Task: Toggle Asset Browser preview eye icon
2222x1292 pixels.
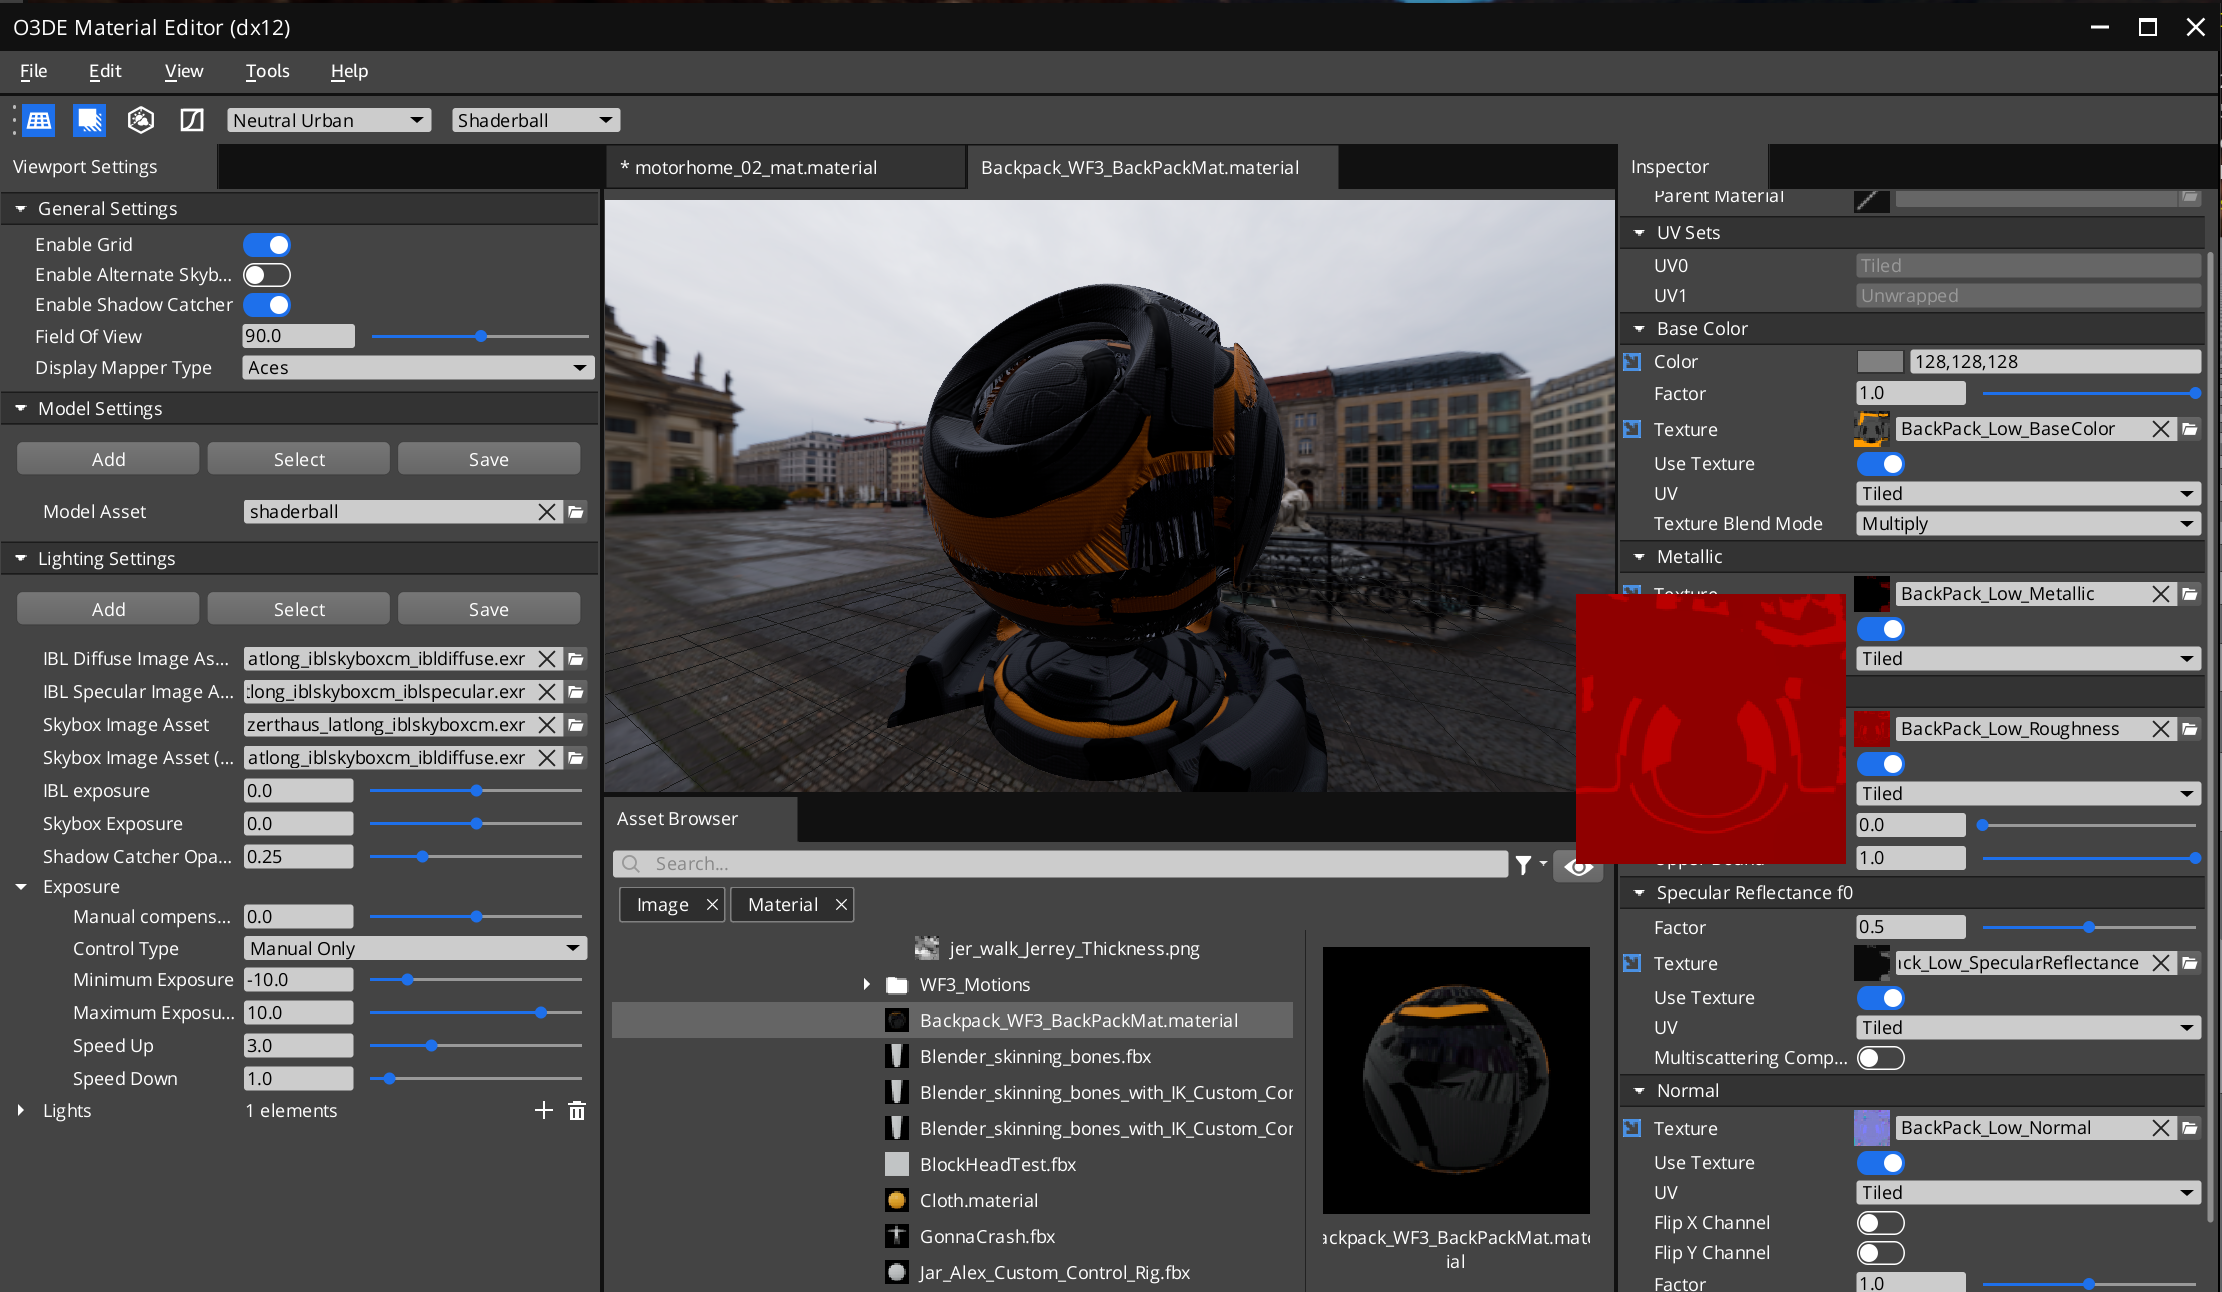Action: [1579, 866]
